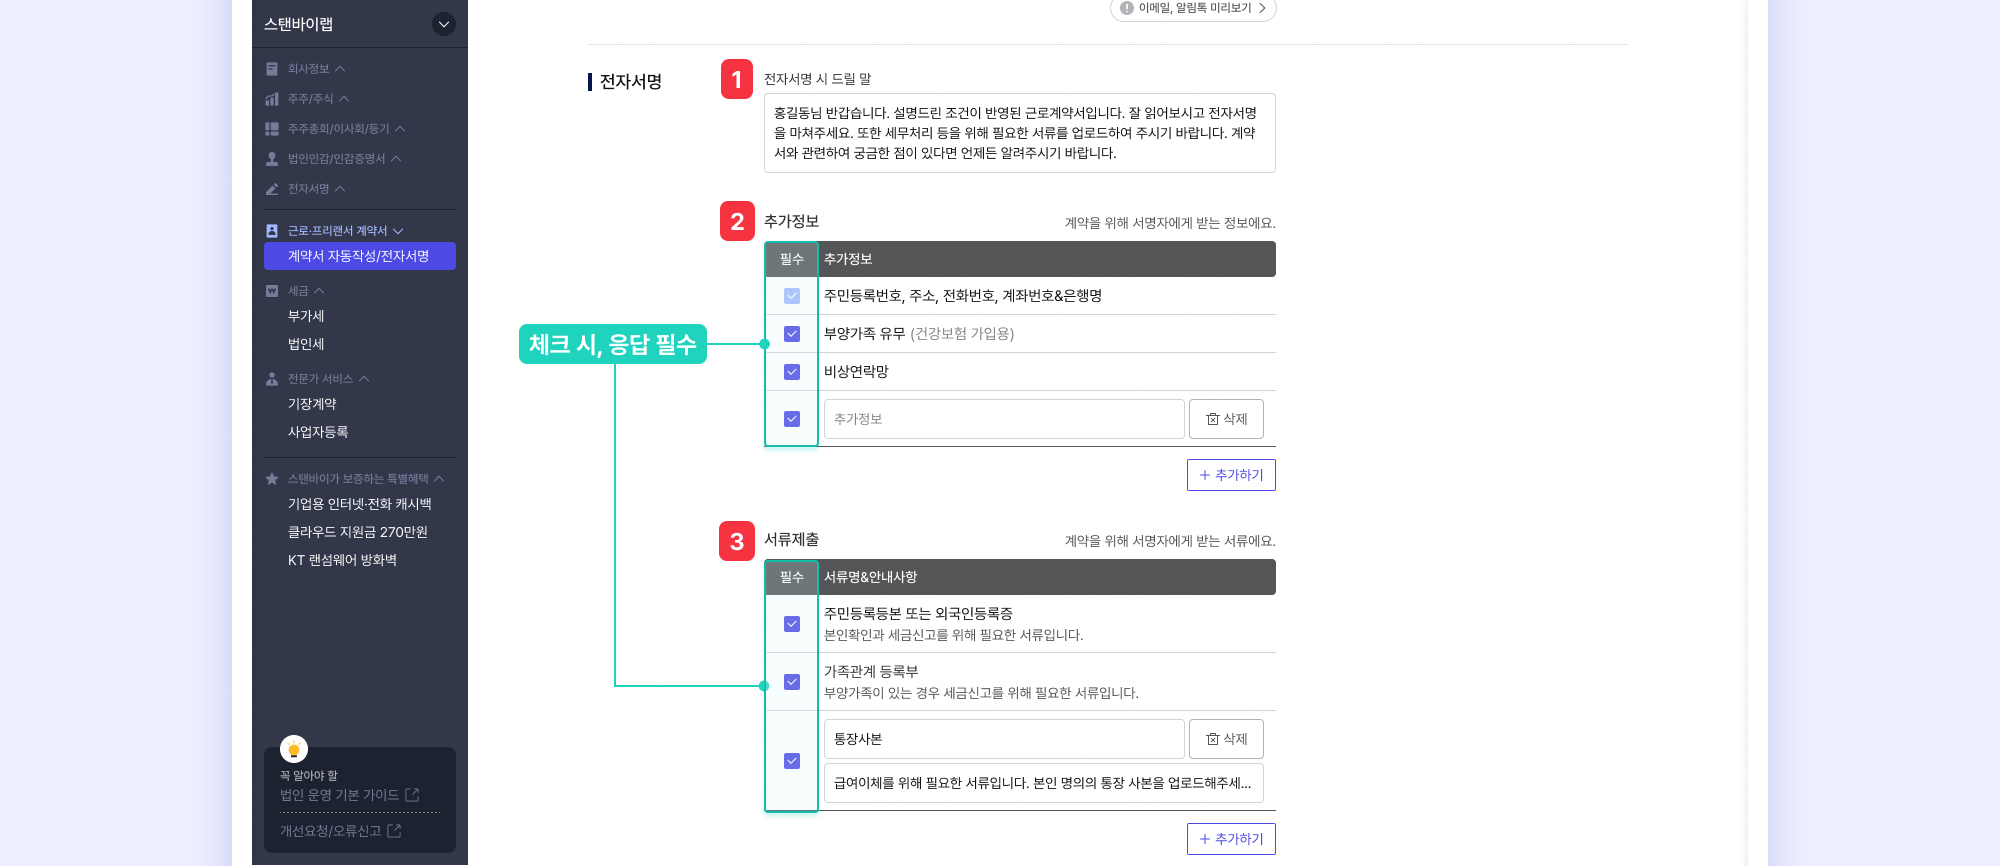Open the 스탠바이랩 company dropdown arrow
The image size is (2000, 866).
click(x=443, y=24)
